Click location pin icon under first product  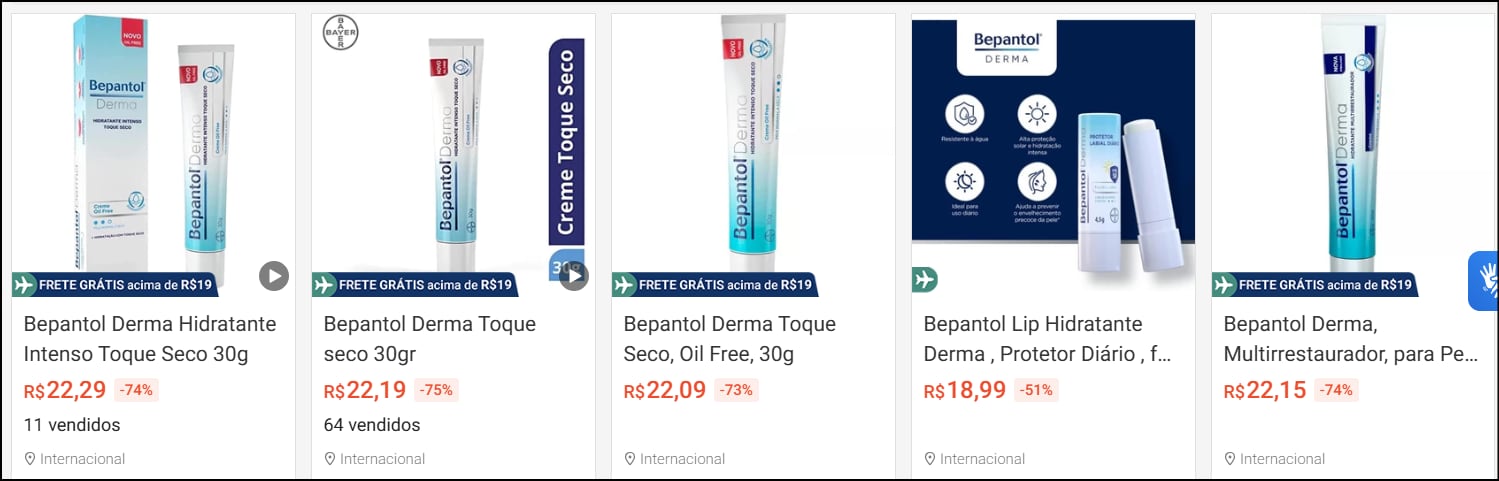30,459
